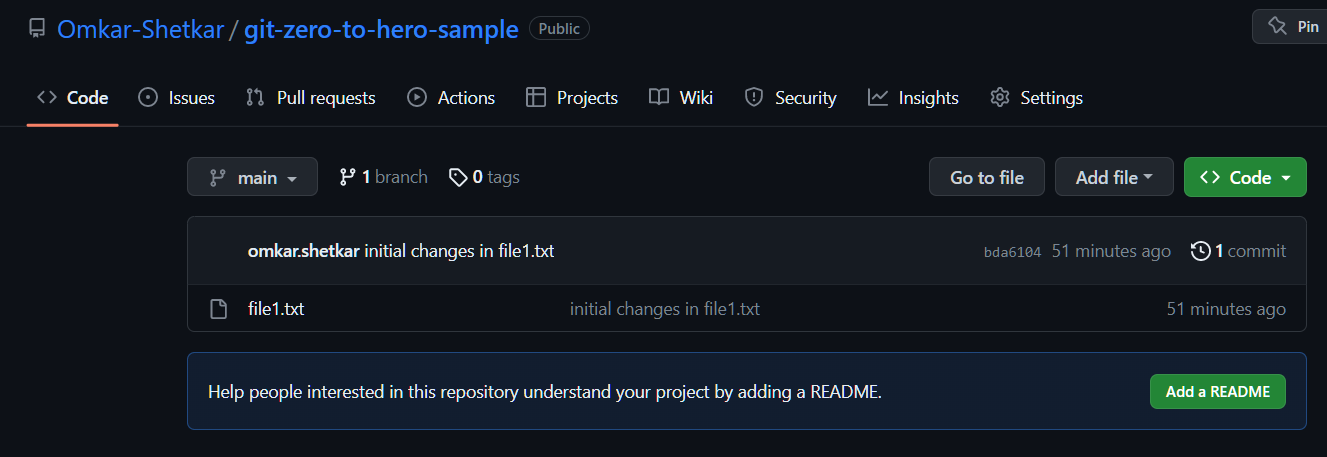Viewport: 1327px width, 457px height.
Task: Click the repository book icon beside owner name
Action: click(37, 28)
